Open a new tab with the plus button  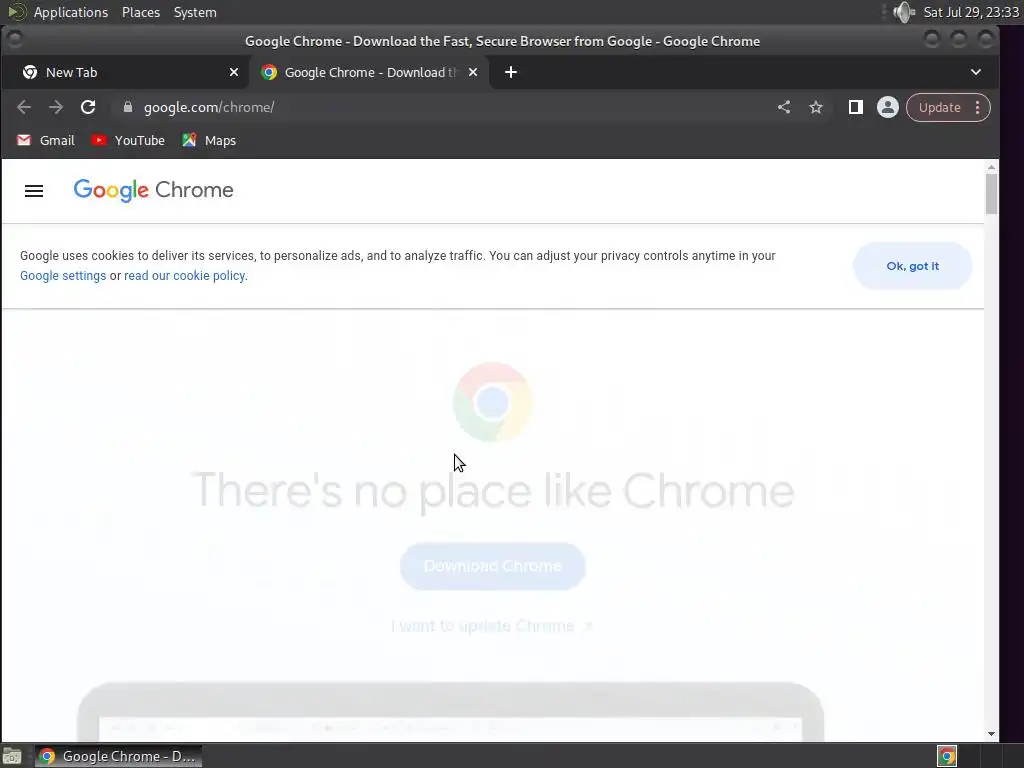(x=511, y=72)
